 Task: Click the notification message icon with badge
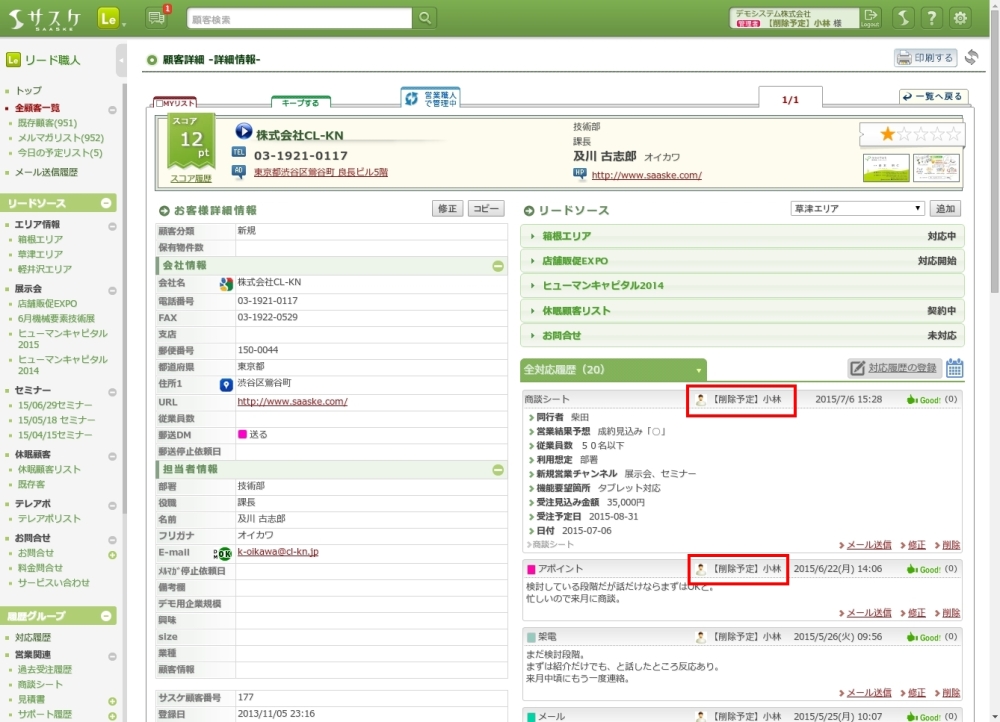[157, 18]
